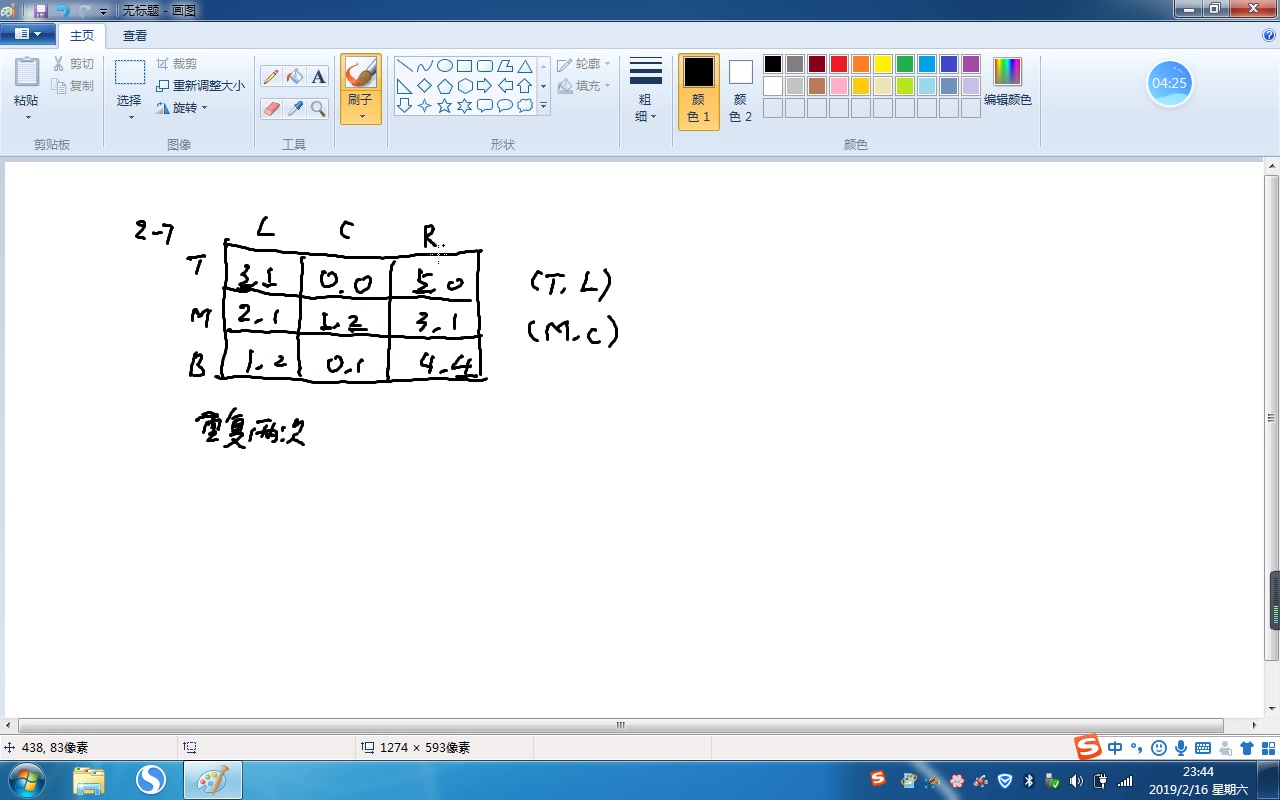The width and height of the screenshot is (1280, 800).
Task: Switch to the Home (主页) tab
Action: tap(82, 36)
